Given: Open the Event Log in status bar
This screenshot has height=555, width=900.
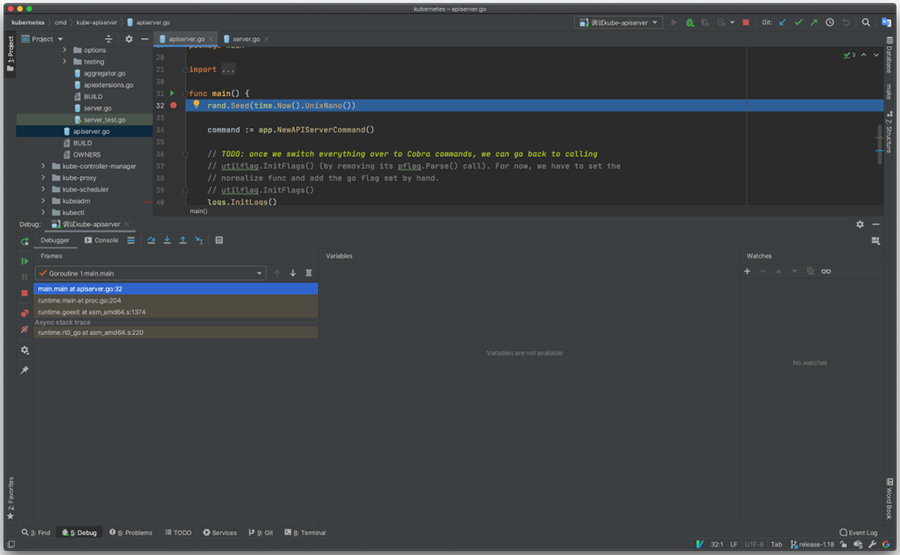Looking at the screenshot, I should [859, 533].
